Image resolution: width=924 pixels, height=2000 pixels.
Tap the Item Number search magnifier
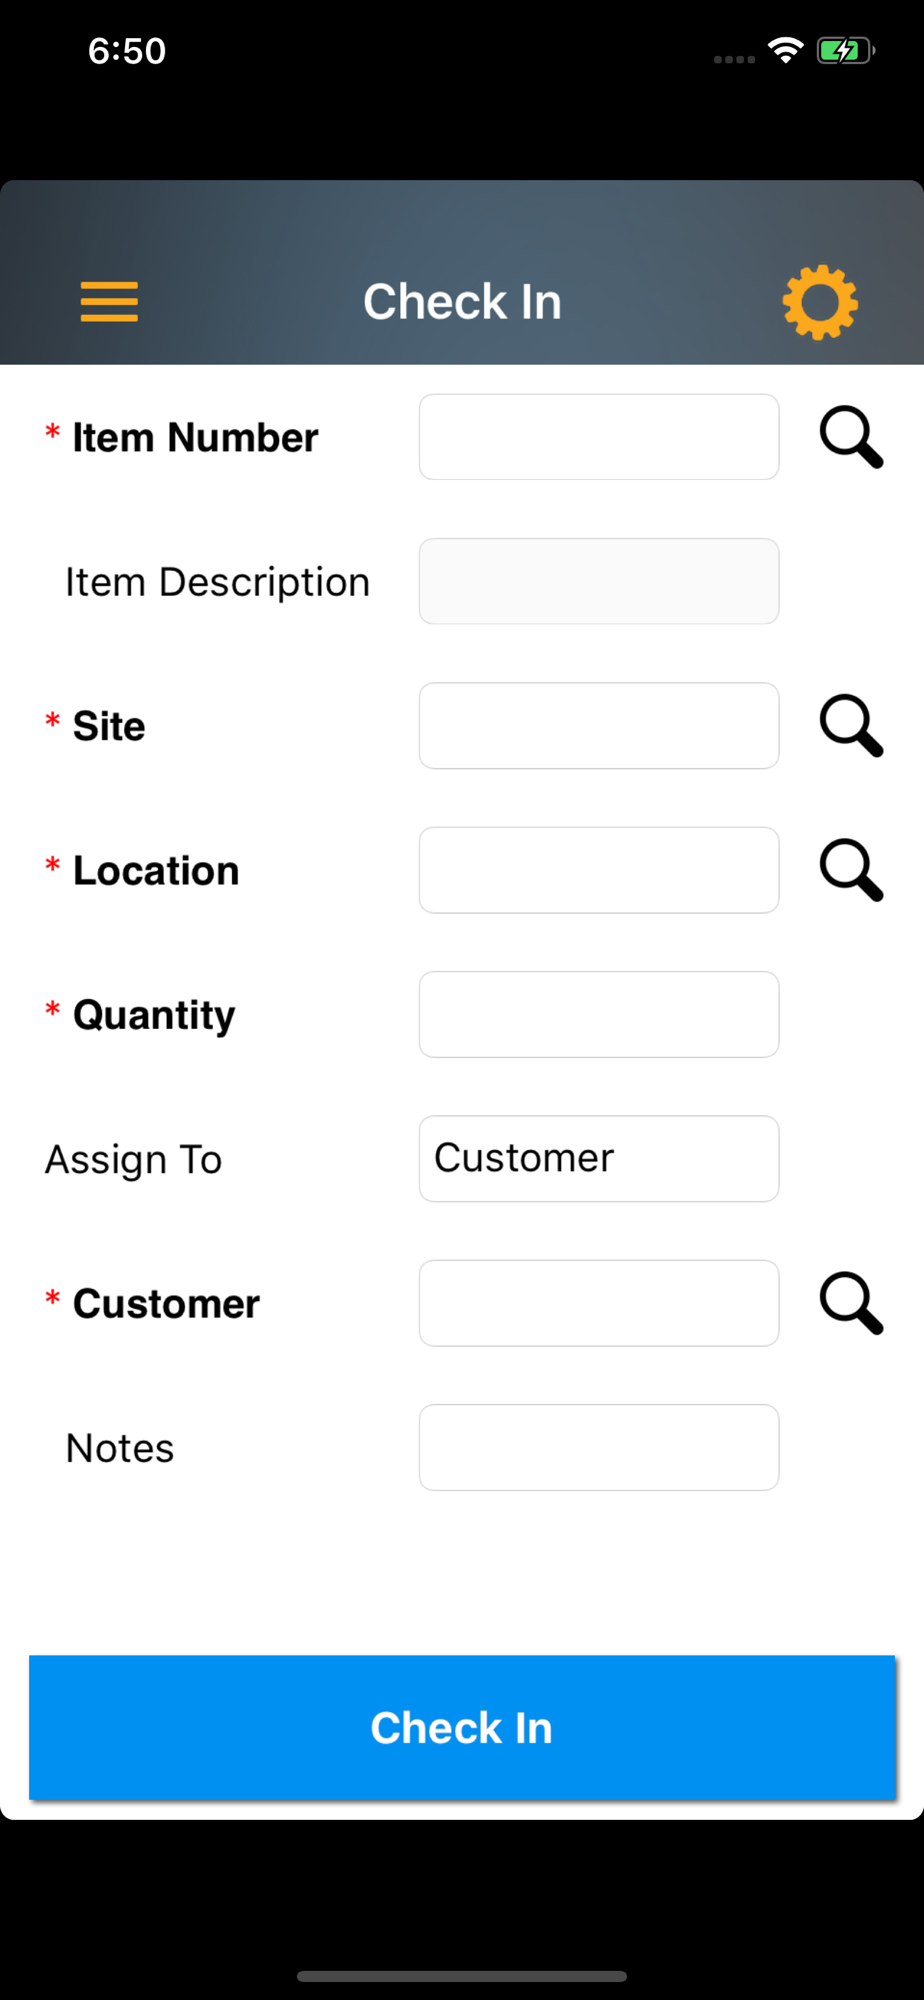(x=851, y=437)
